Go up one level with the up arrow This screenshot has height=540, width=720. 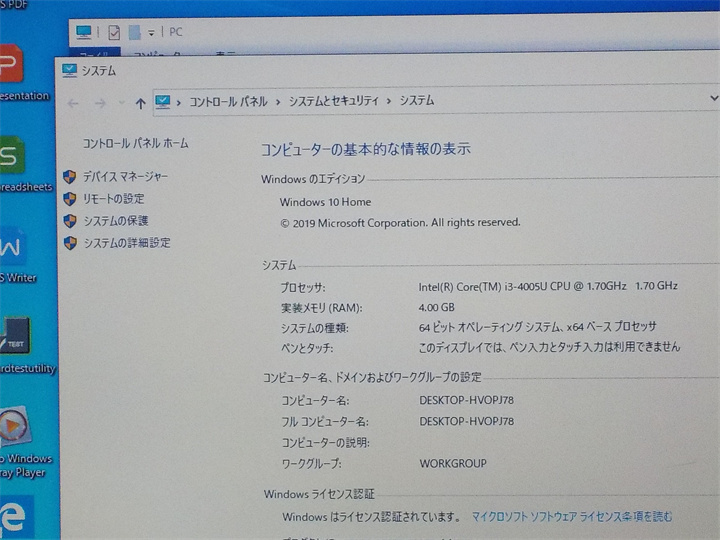coord(141,103)
